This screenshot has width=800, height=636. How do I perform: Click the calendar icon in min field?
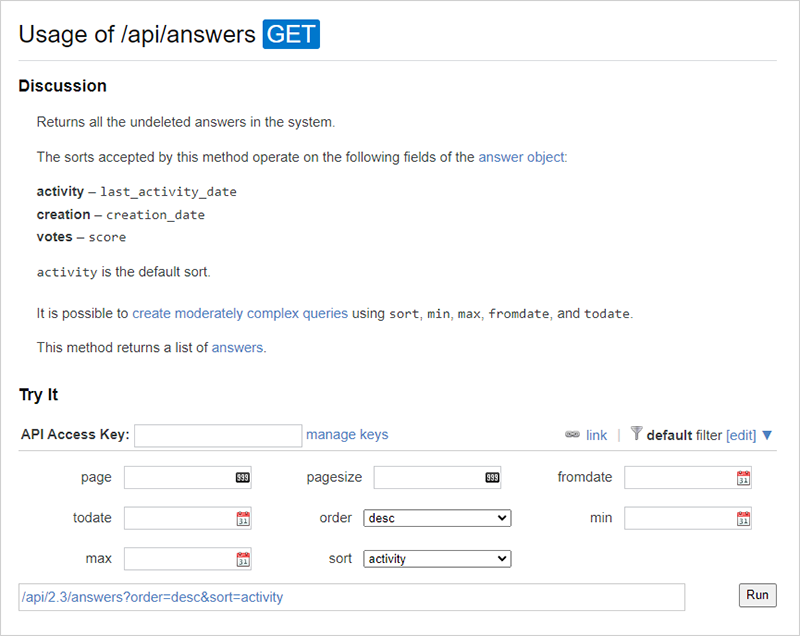click(742, 519)
